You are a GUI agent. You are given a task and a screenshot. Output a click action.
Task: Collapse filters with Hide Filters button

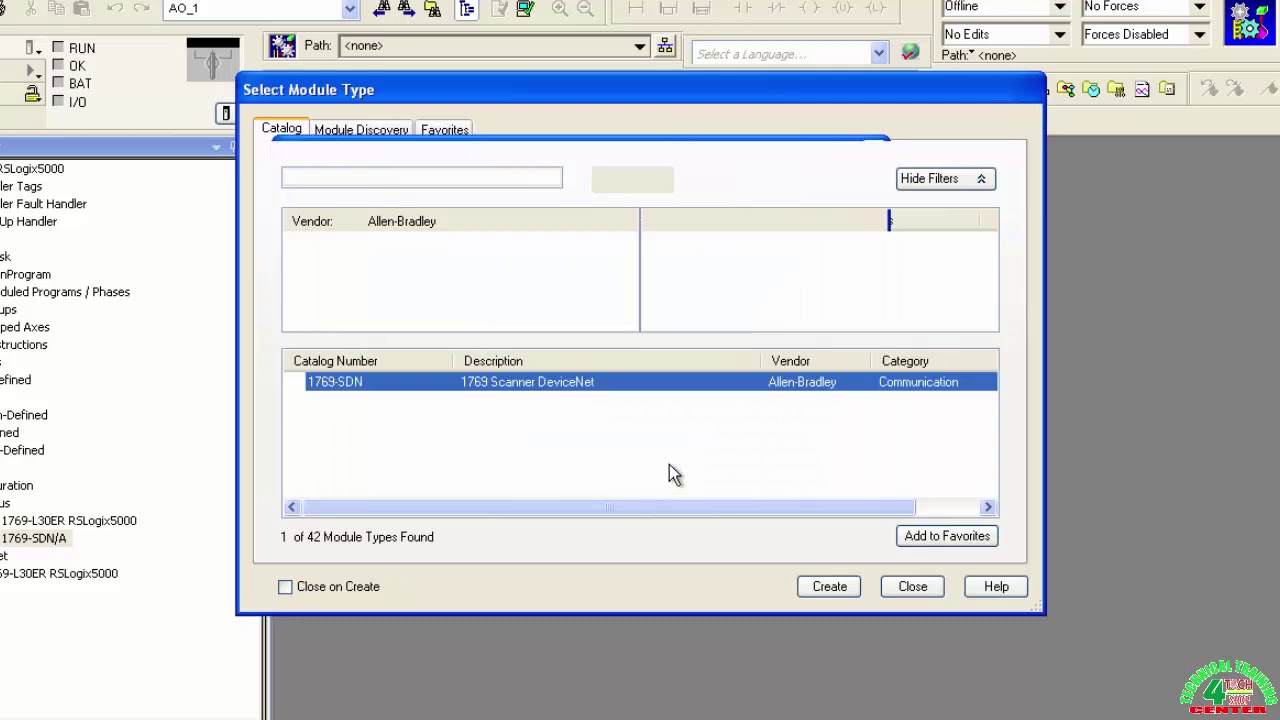pos(945,179)
